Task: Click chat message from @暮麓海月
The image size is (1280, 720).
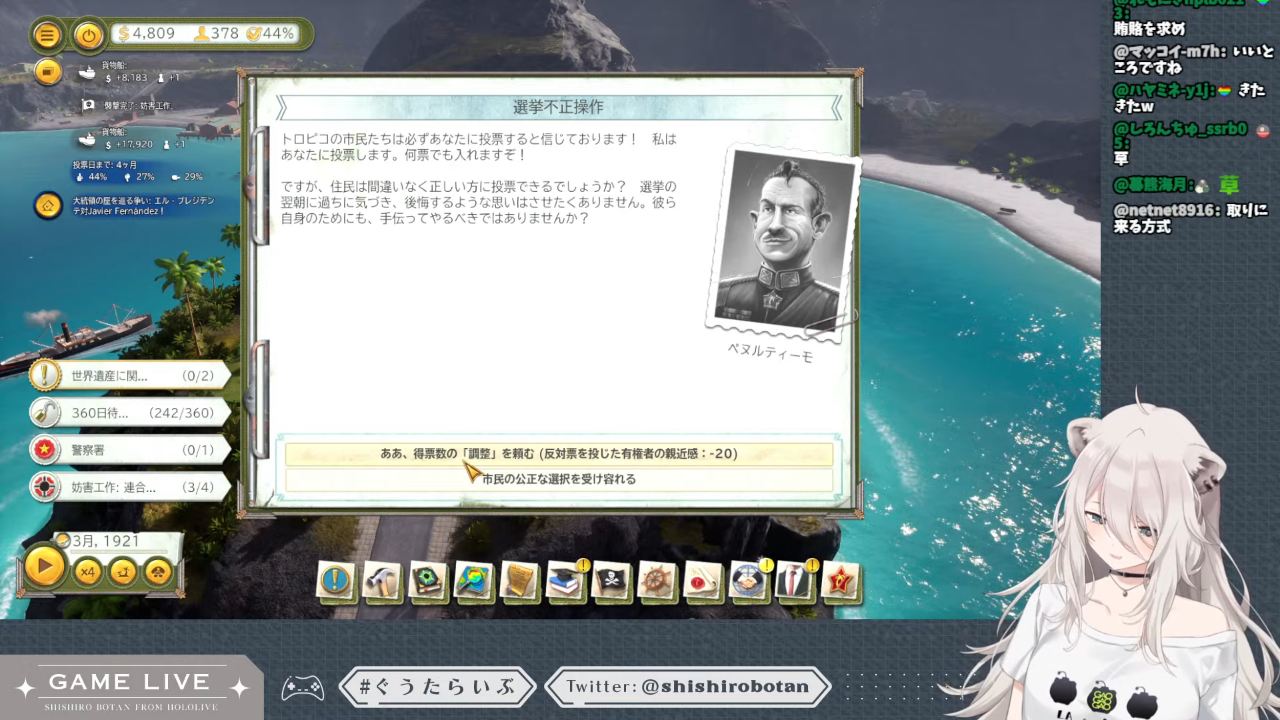Action: (1177, 185)
